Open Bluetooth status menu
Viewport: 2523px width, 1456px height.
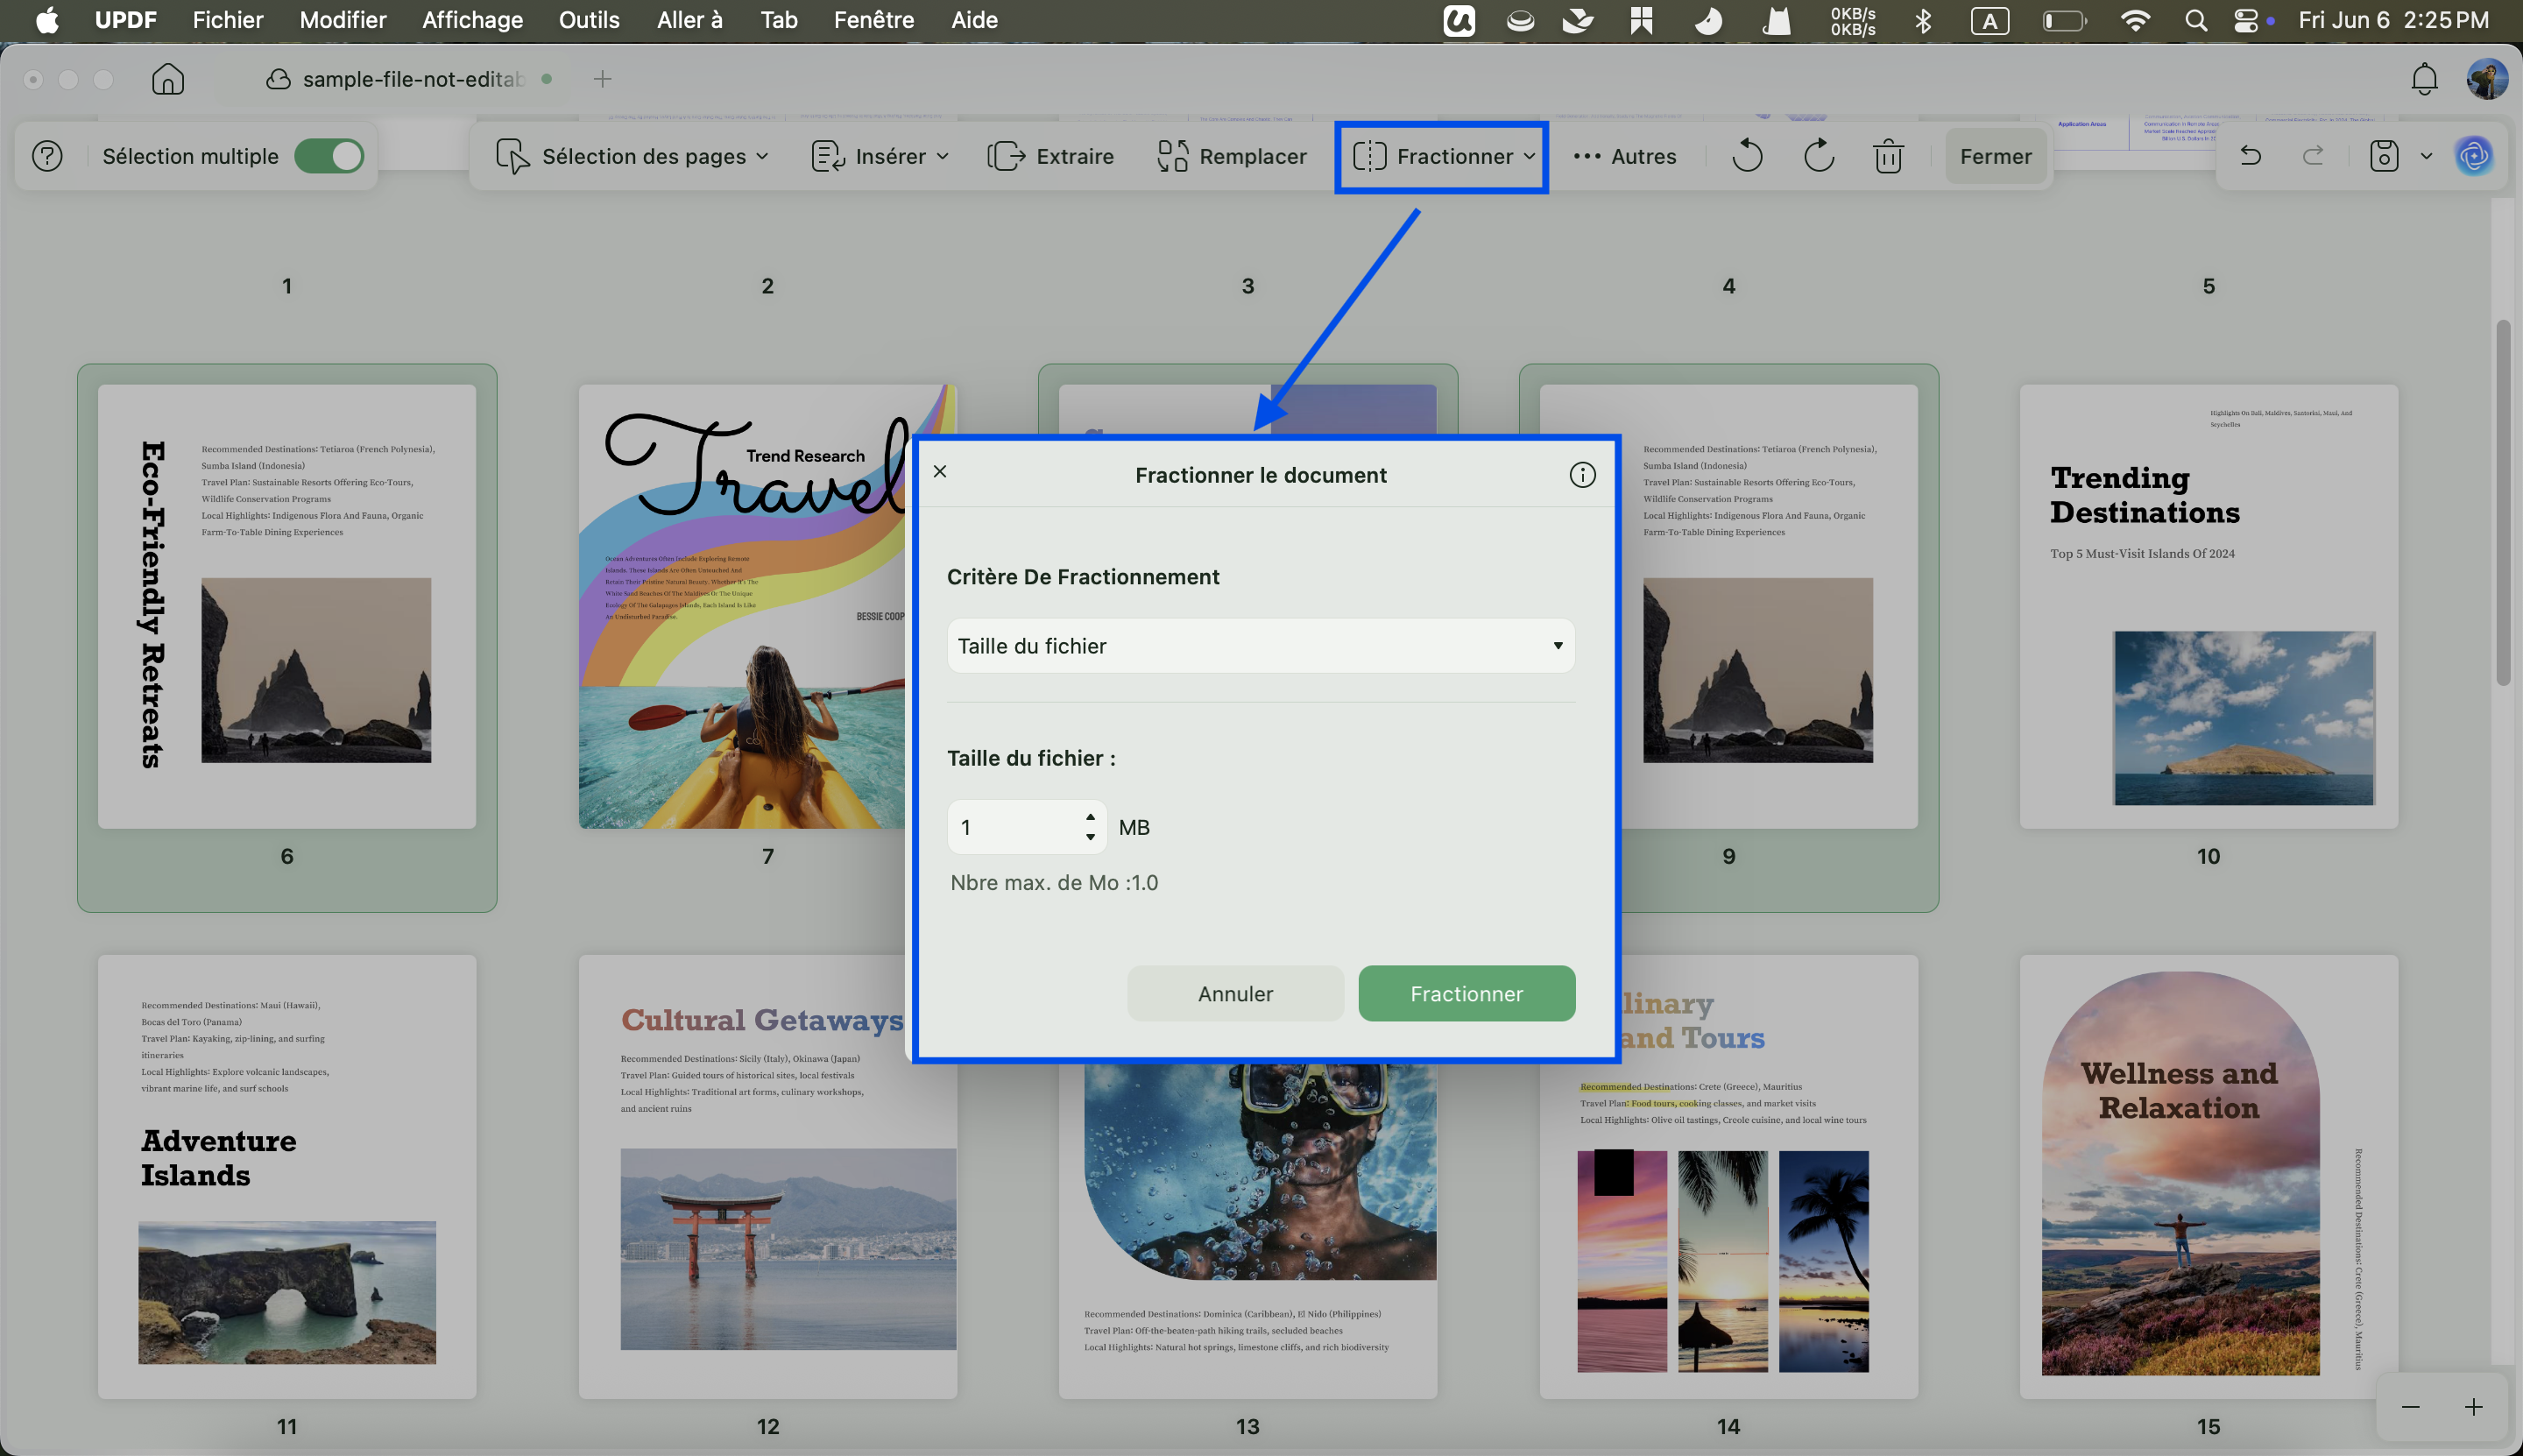[1923, 20]
